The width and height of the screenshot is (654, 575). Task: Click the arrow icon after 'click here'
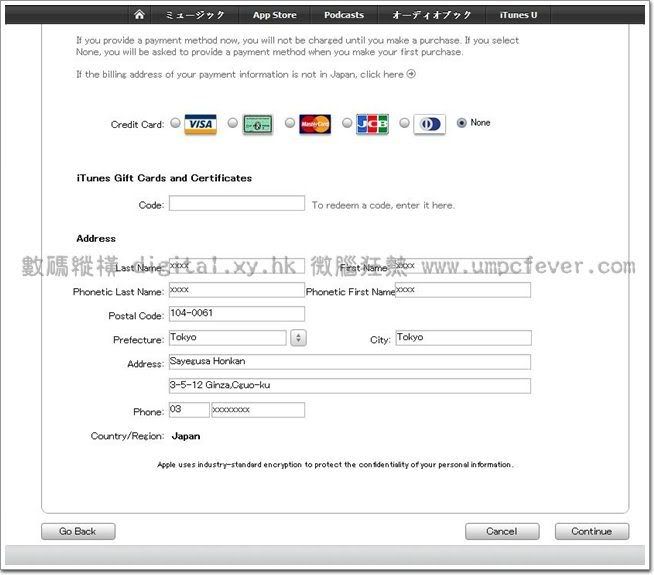coord(411,74)
